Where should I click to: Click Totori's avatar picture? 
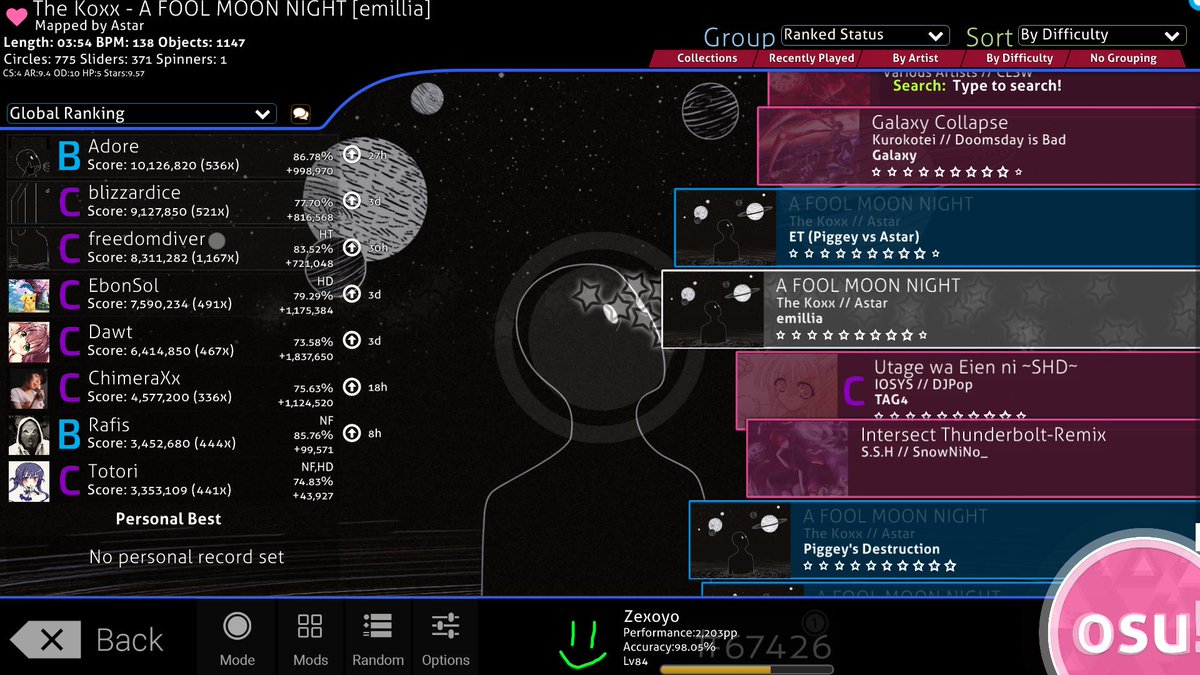pyautogui.click(x=29, y=481)
